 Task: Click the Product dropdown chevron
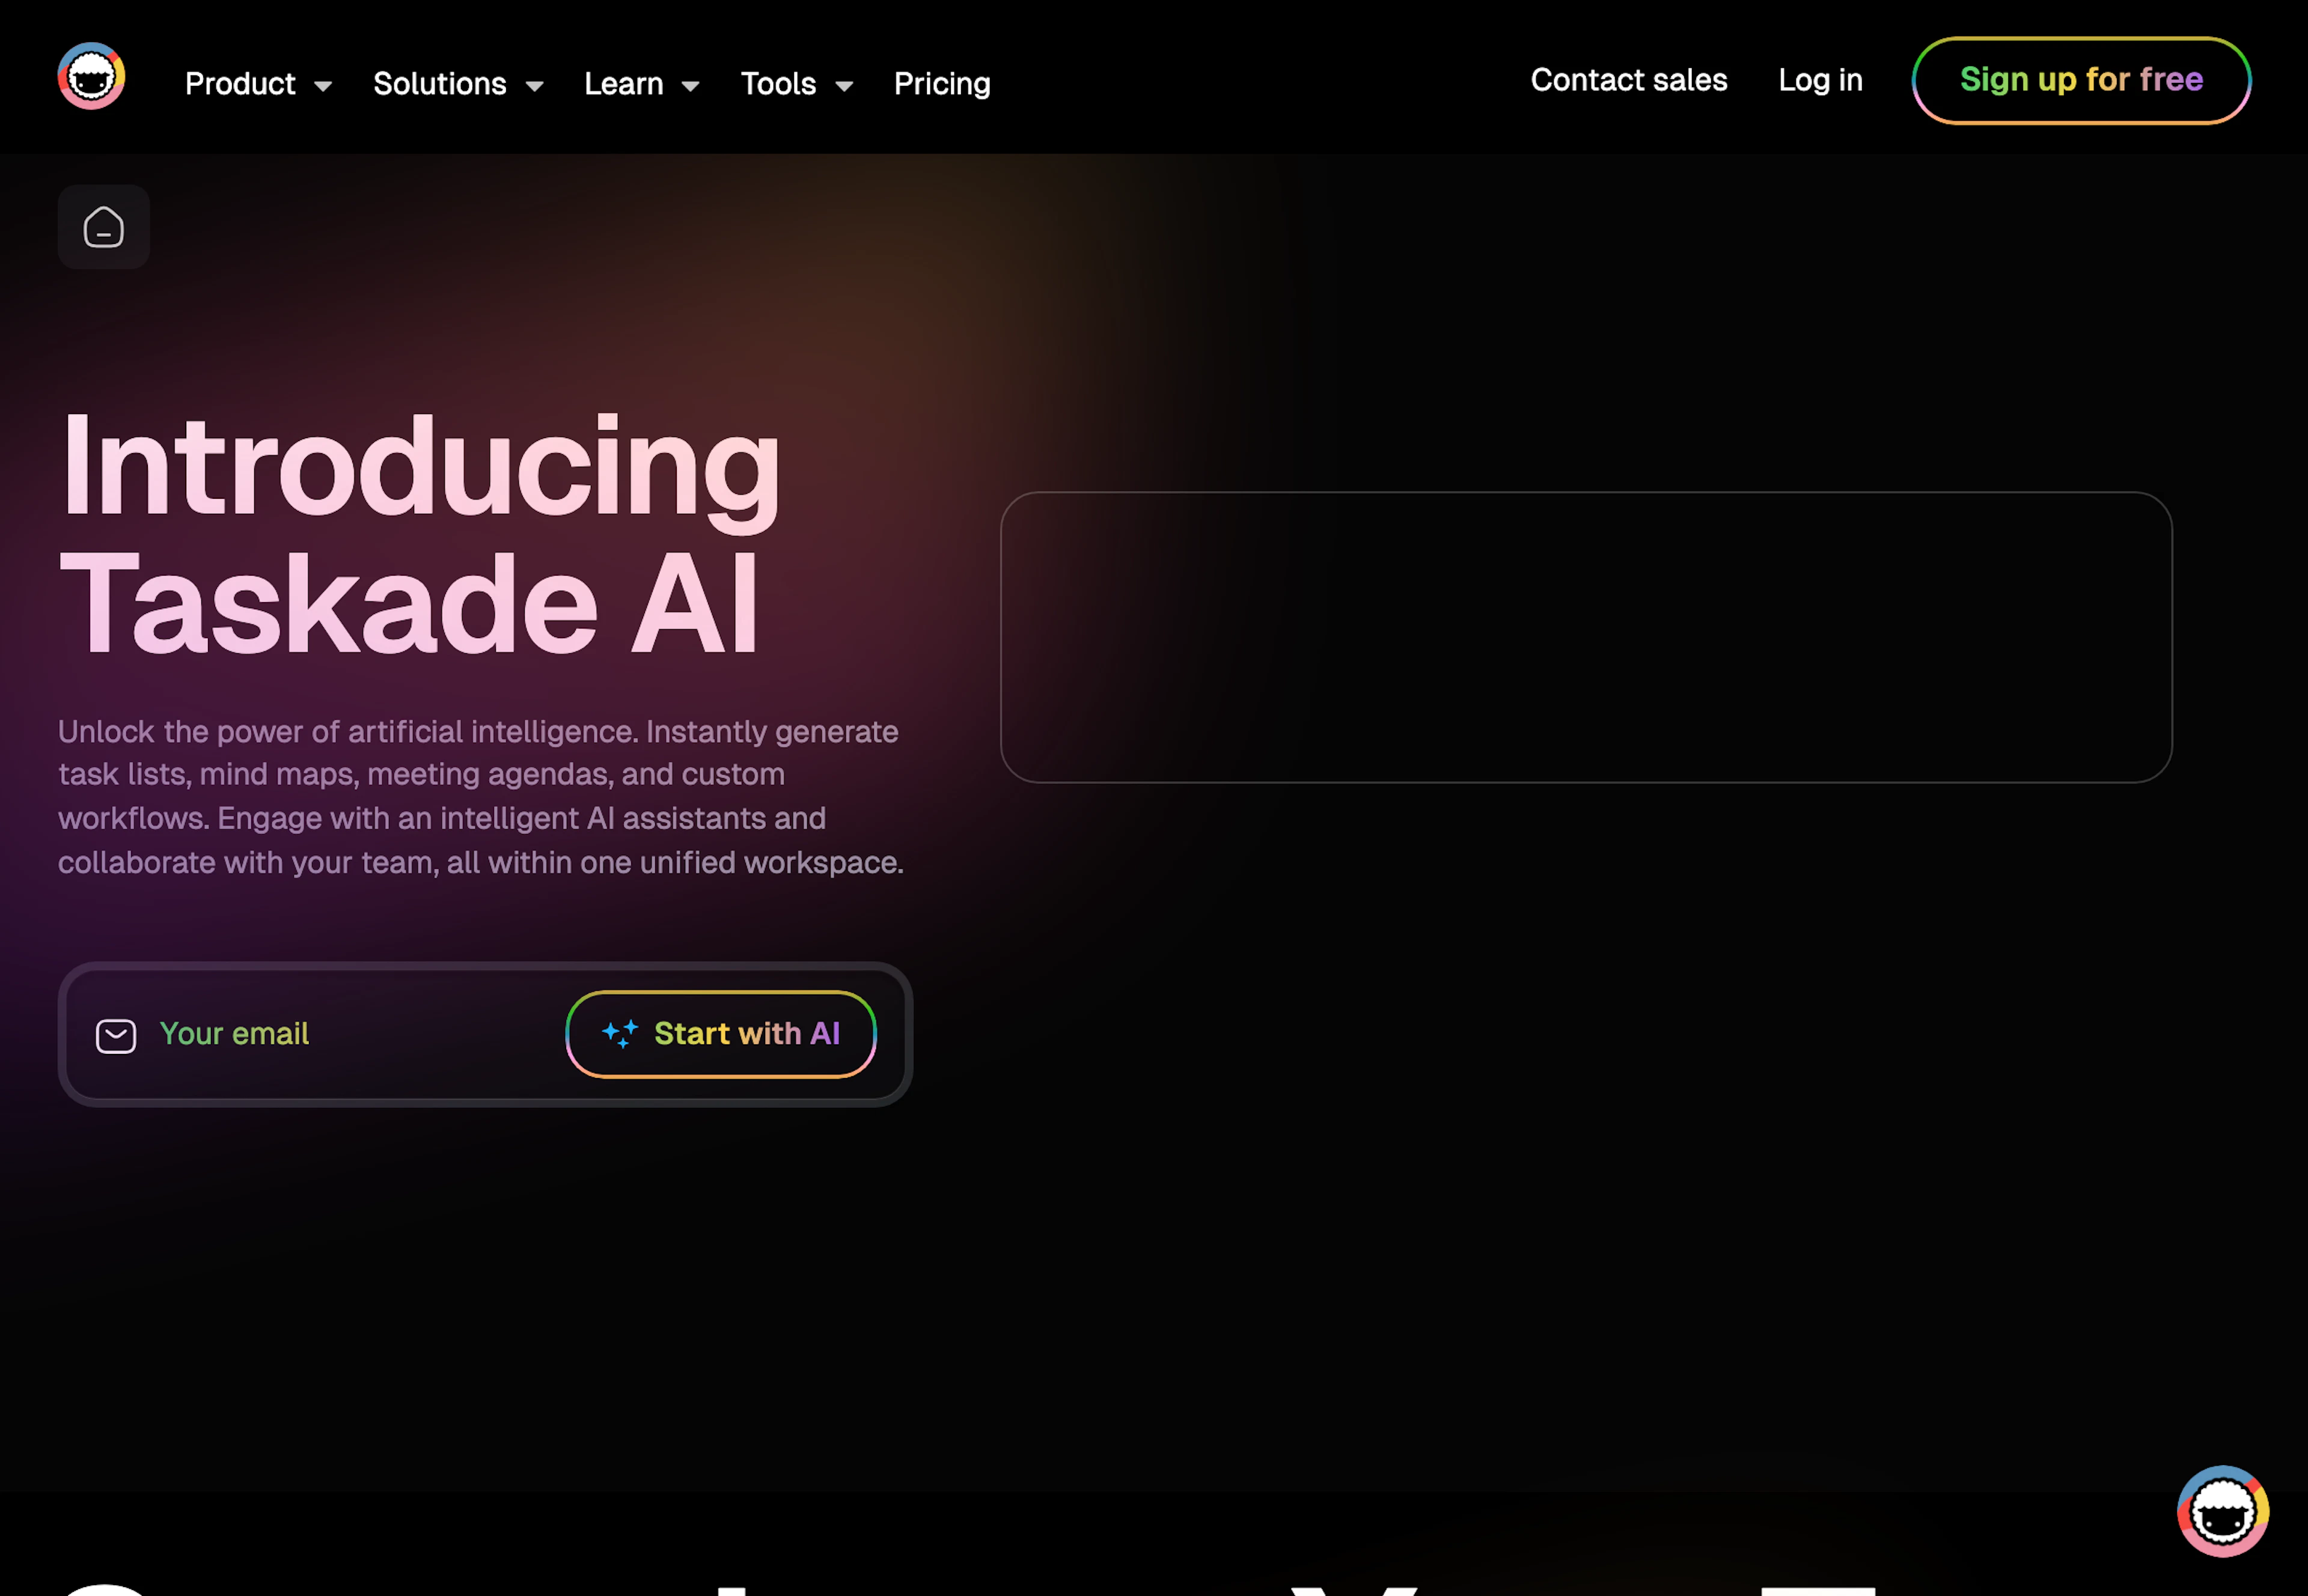[324, 85]
